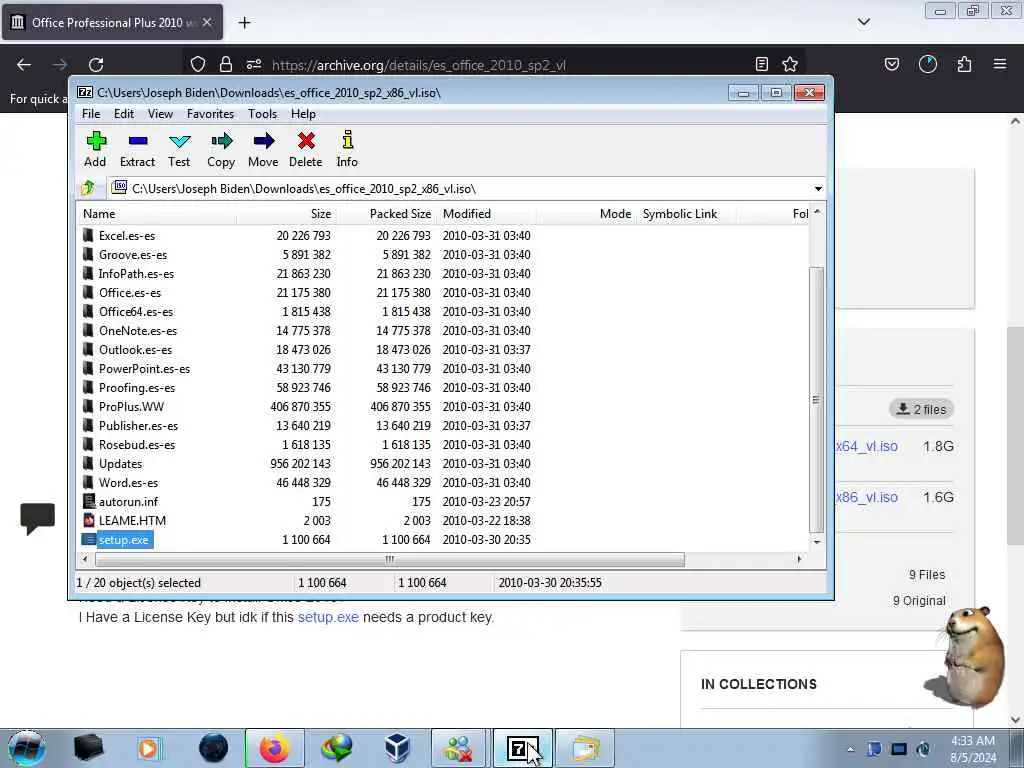Select the Groove.es-es folder
The height and width of the screenshot is (768, 1024).
[x=133, y=255]
